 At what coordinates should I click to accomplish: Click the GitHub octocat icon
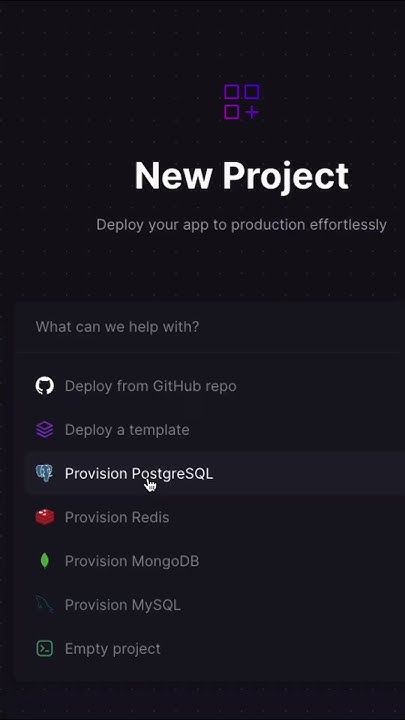45,386
